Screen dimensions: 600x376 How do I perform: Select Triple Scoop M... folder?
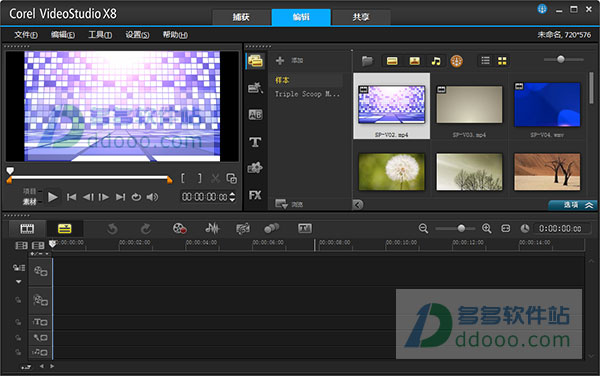[307, 94]
